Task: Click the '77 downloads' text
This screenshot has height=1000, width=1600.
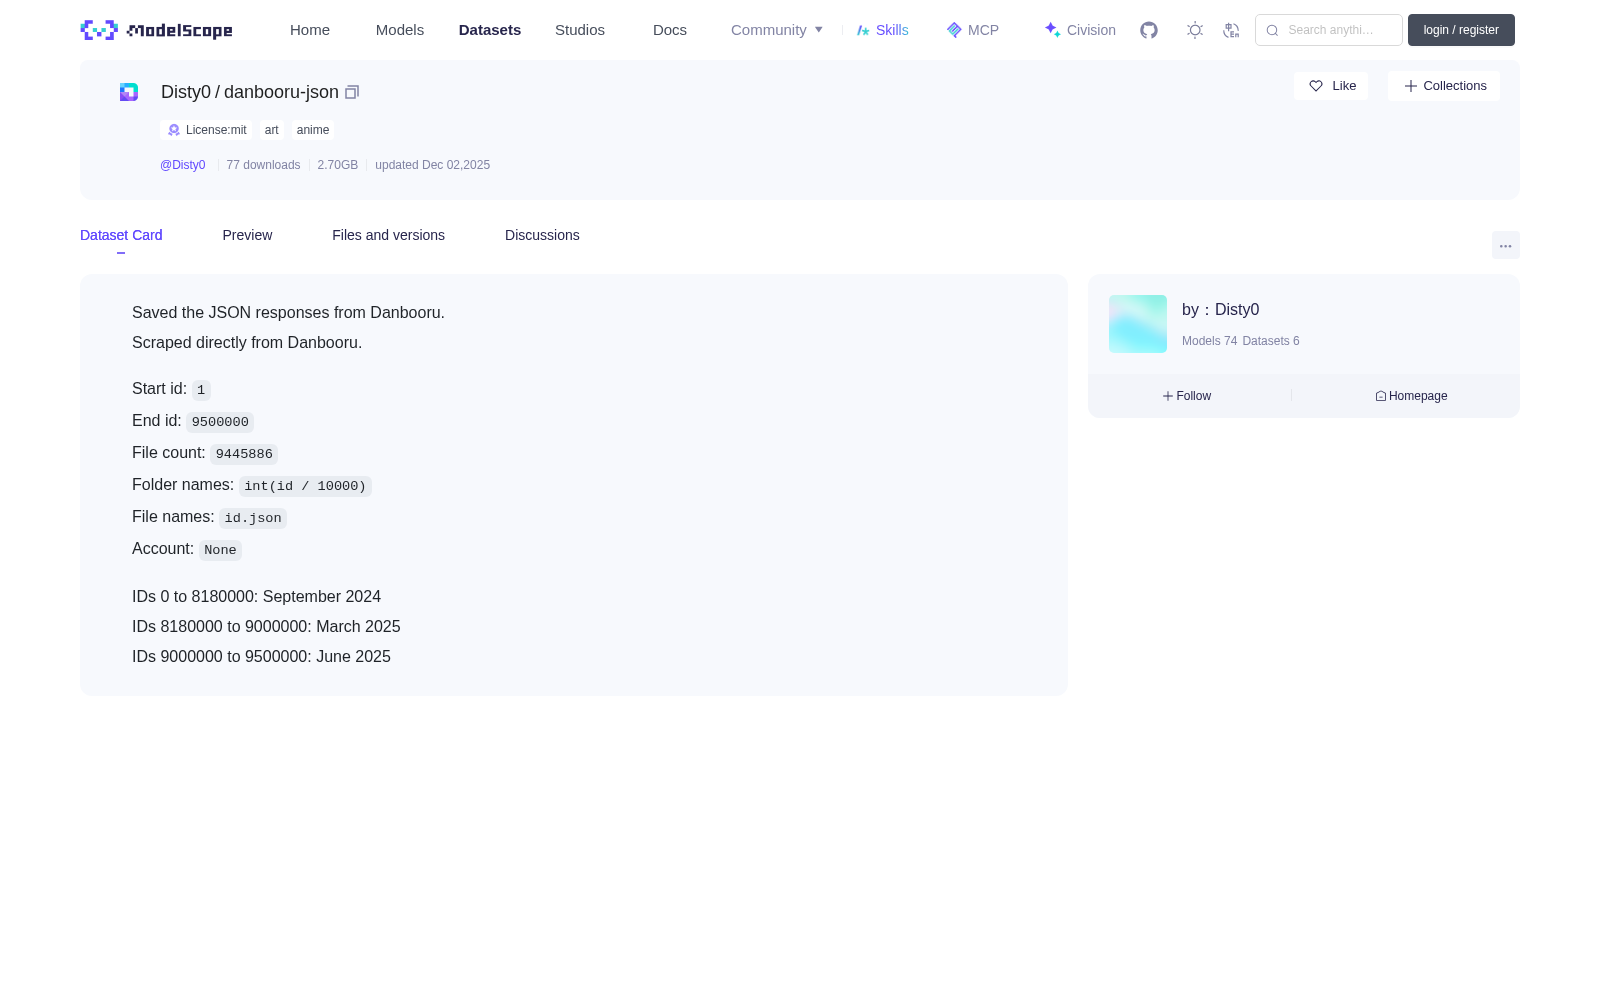Action: pos(263,165)
